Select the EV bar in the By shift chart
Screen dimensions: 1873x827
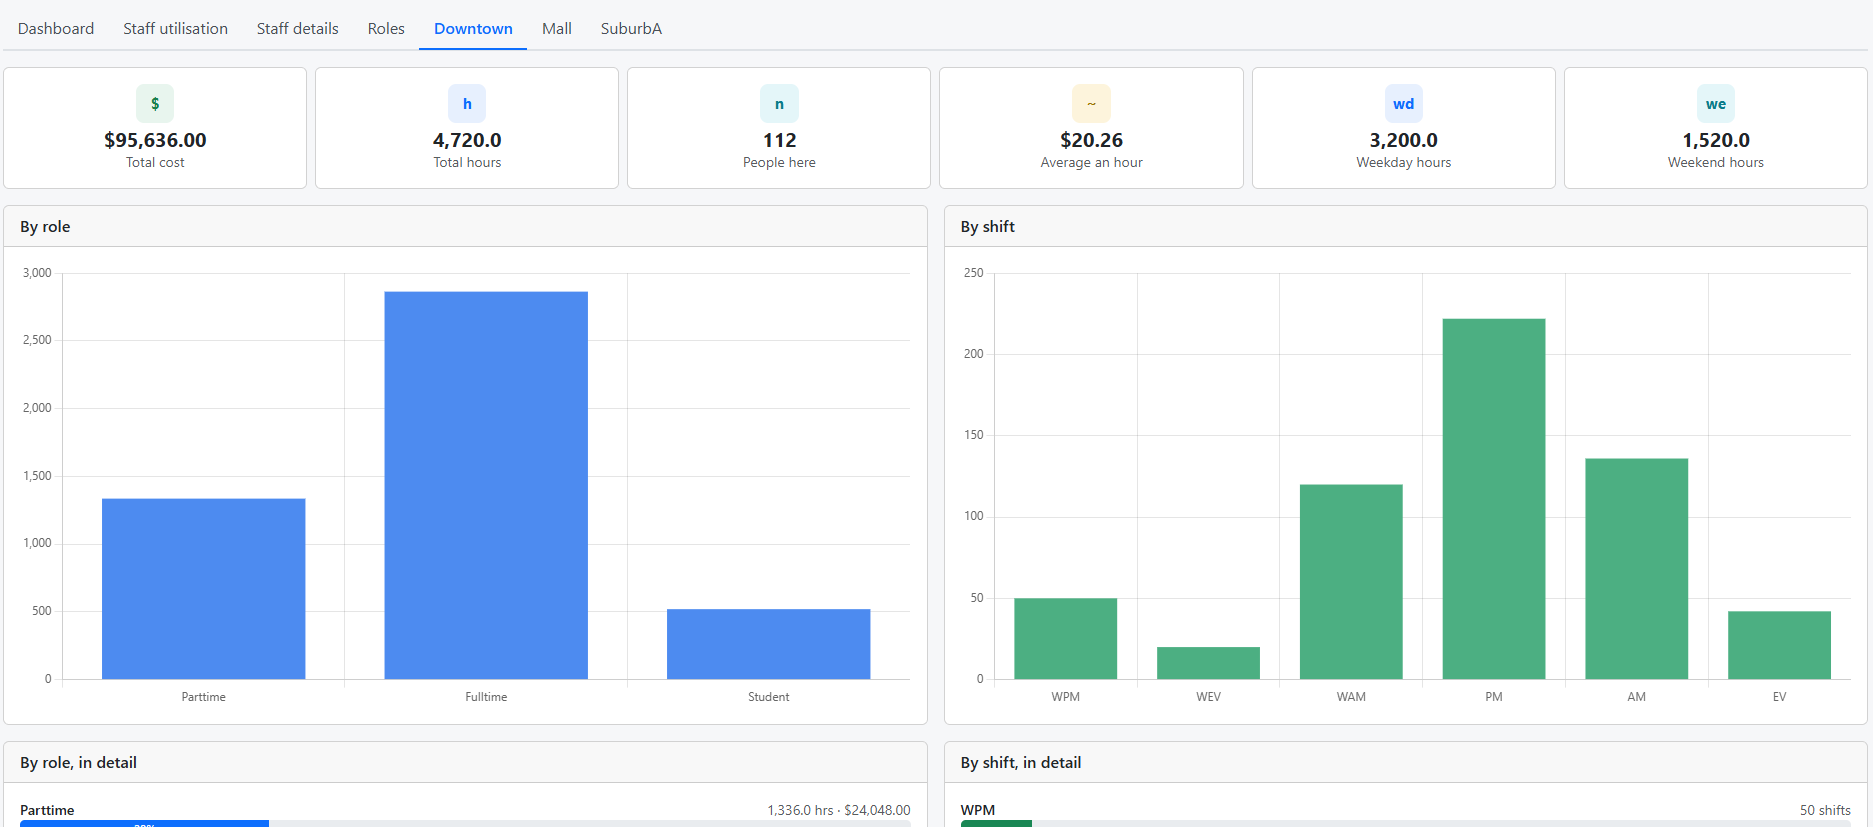pos(1780,645)
